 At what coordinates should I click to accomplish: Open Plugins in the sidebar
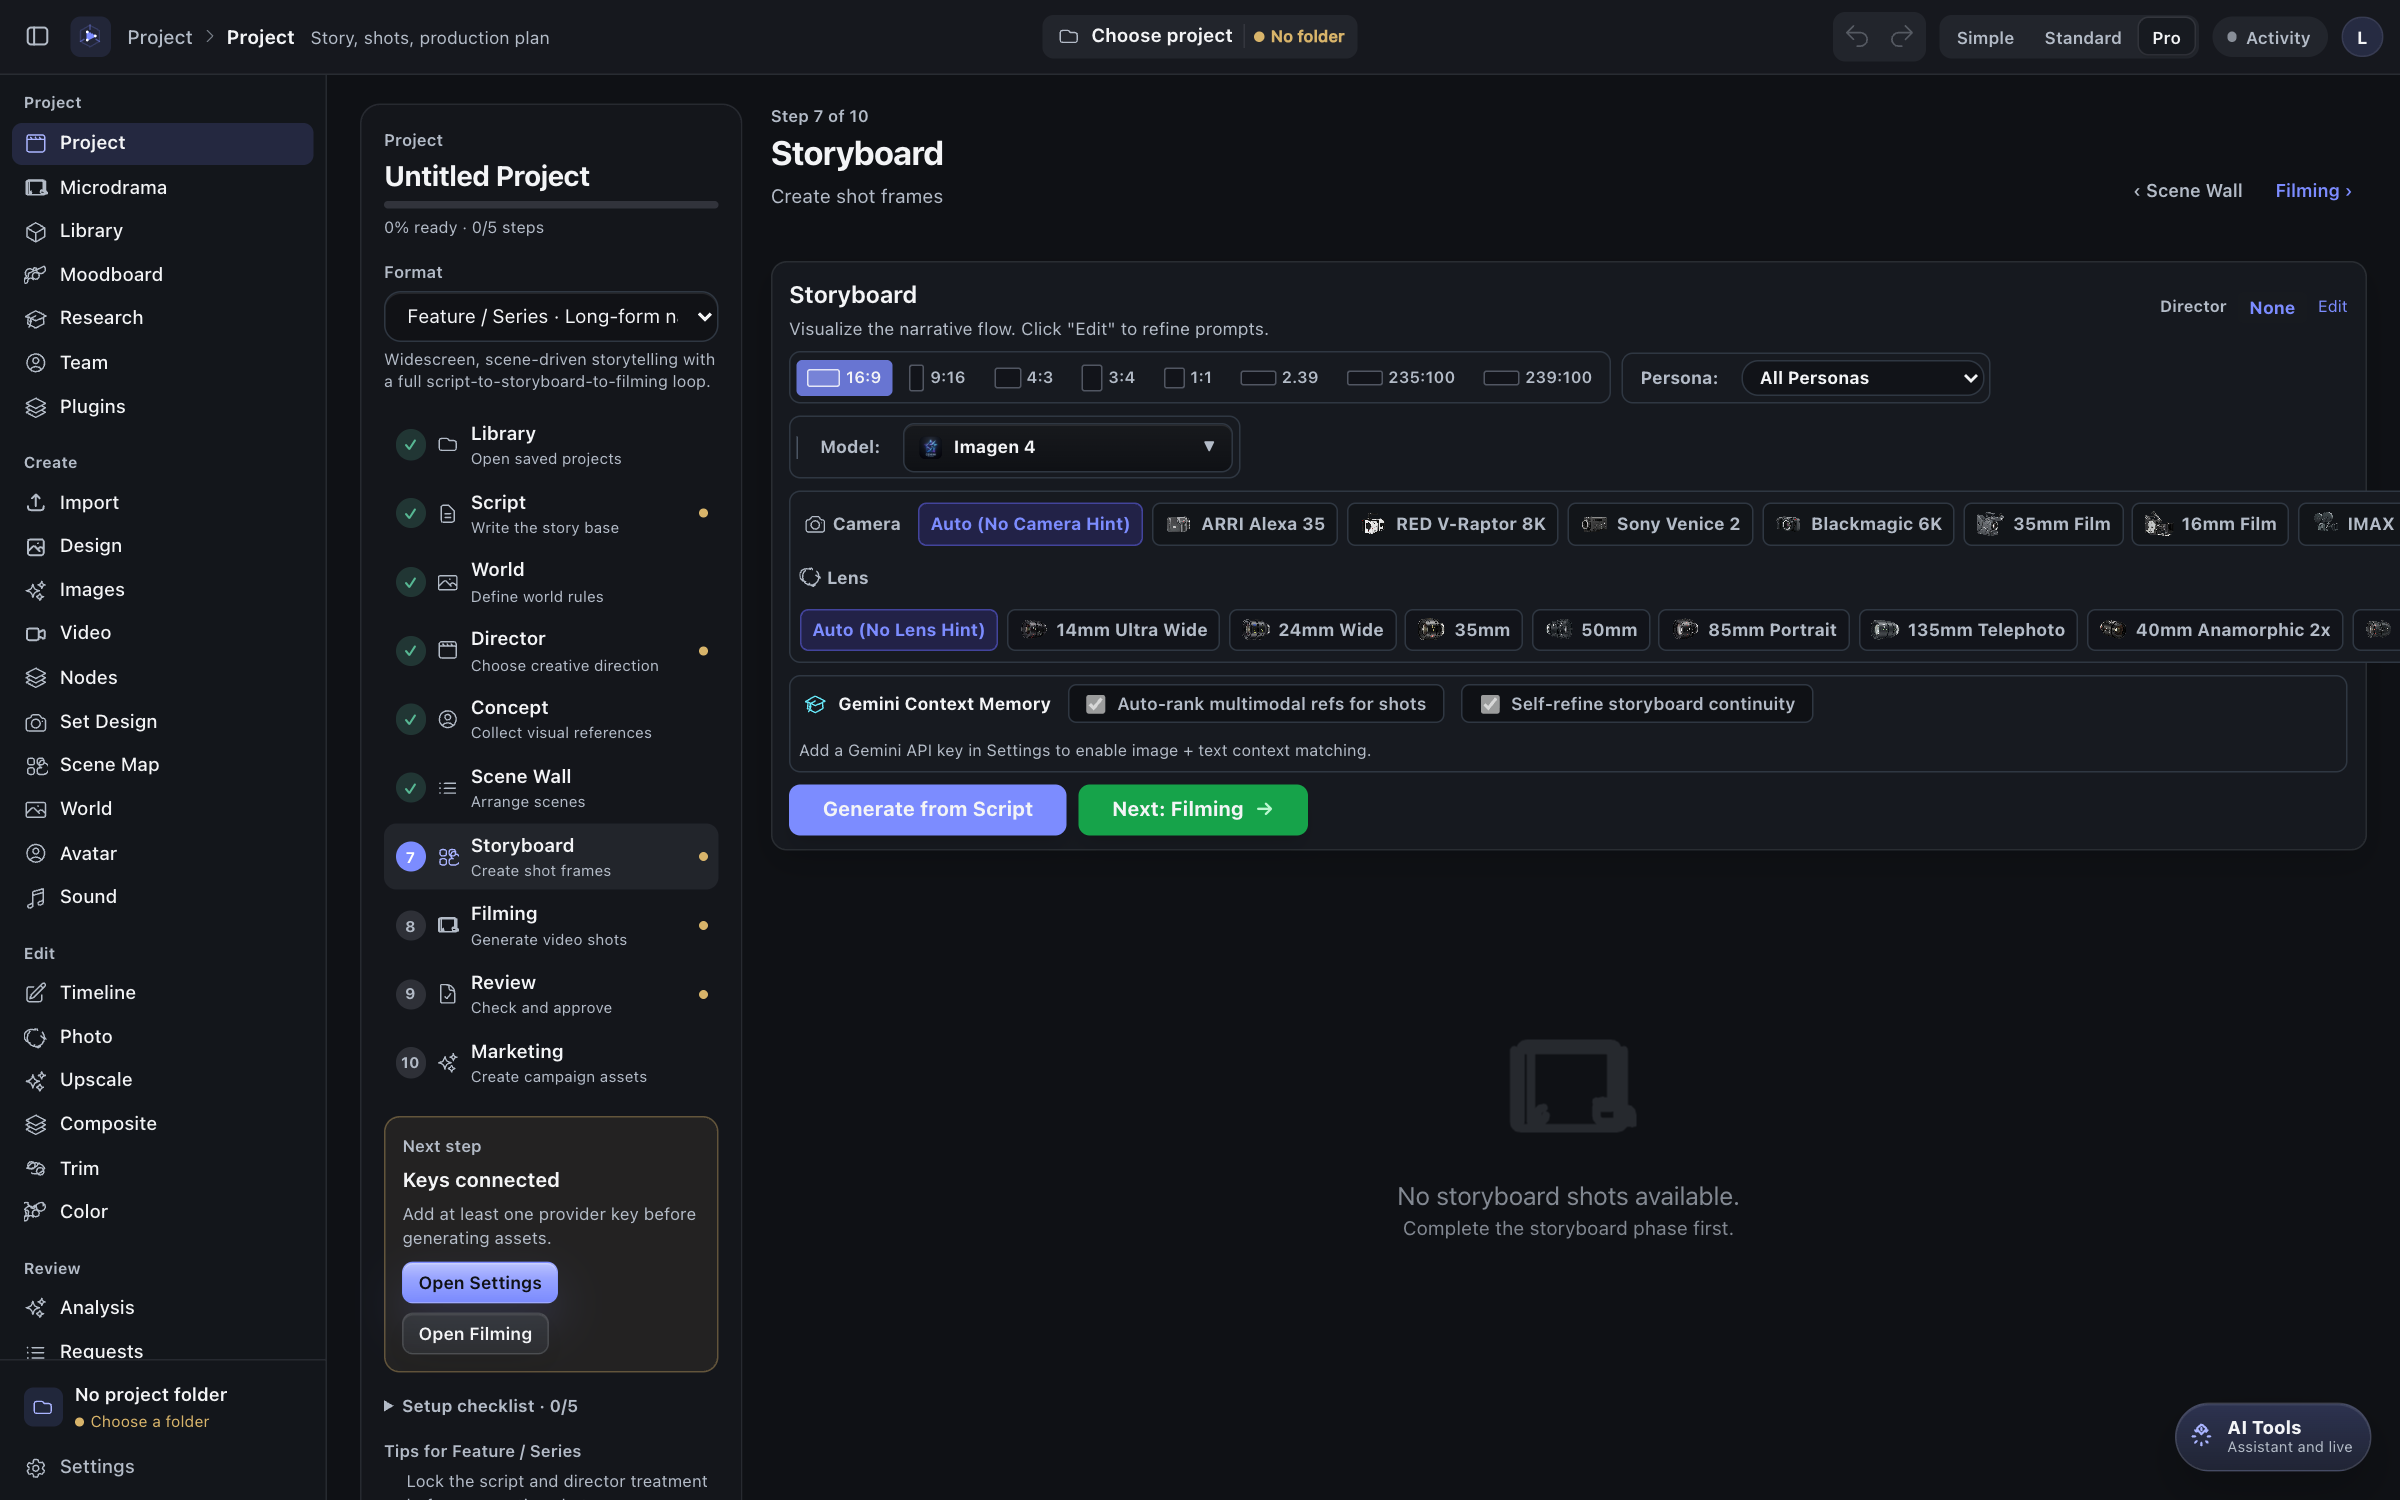pyautogui.click(x=162, y=406)
